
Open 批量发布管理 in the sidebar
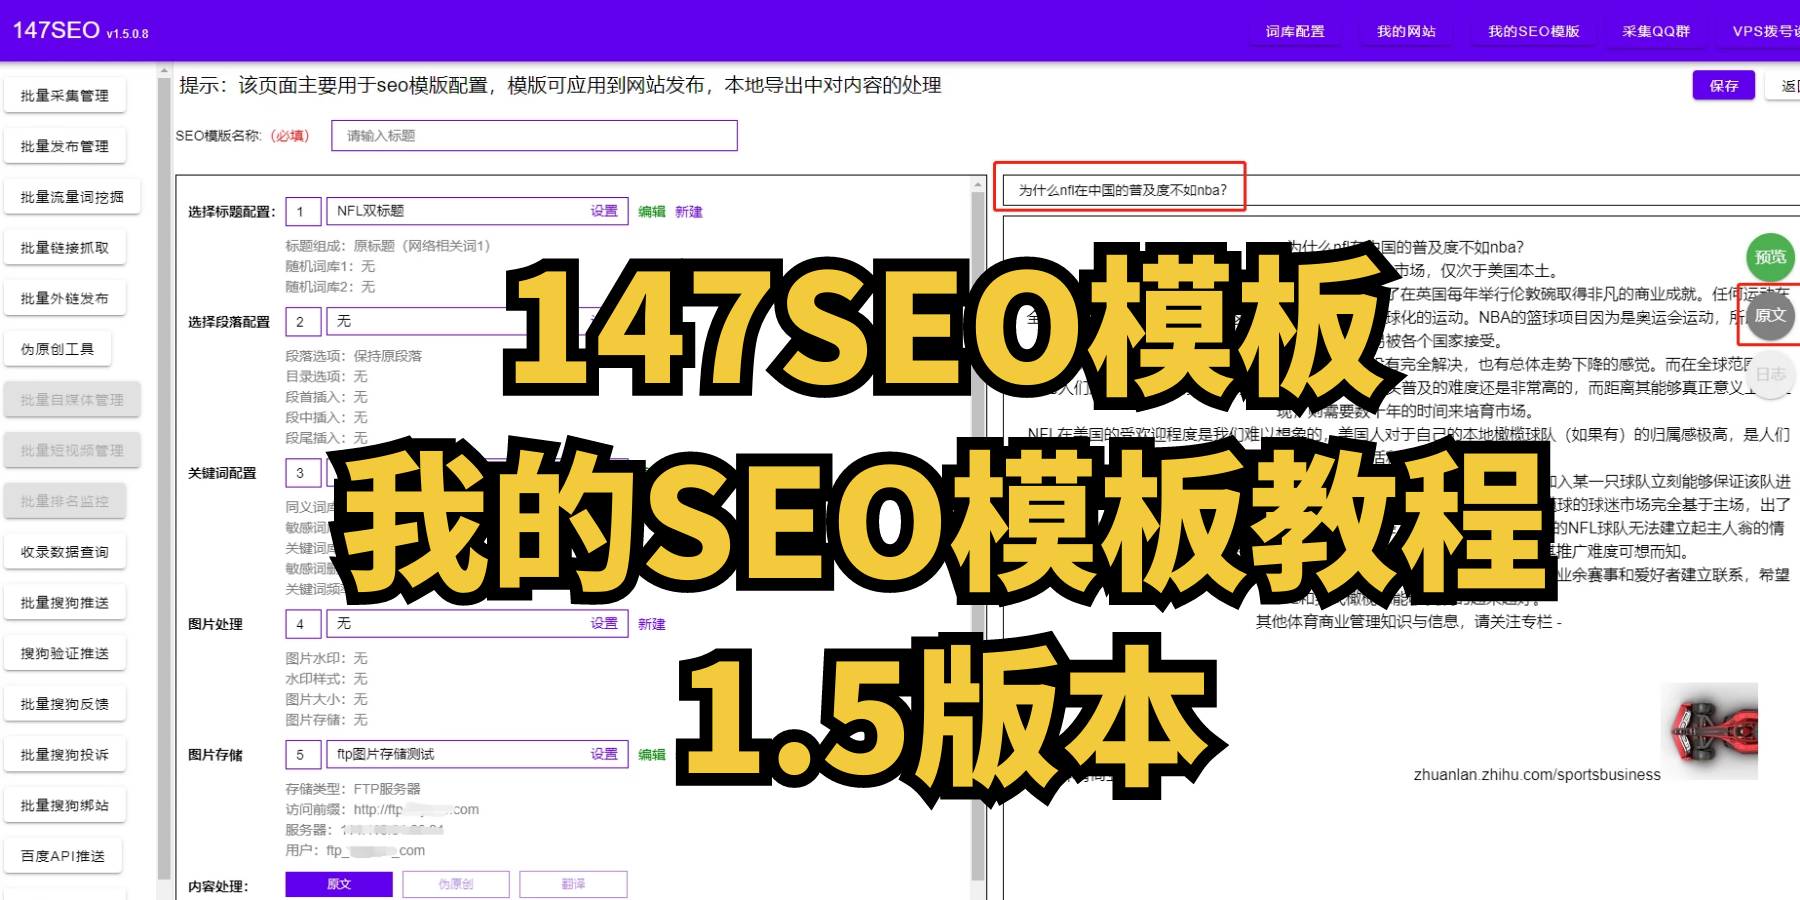point(65,146)
